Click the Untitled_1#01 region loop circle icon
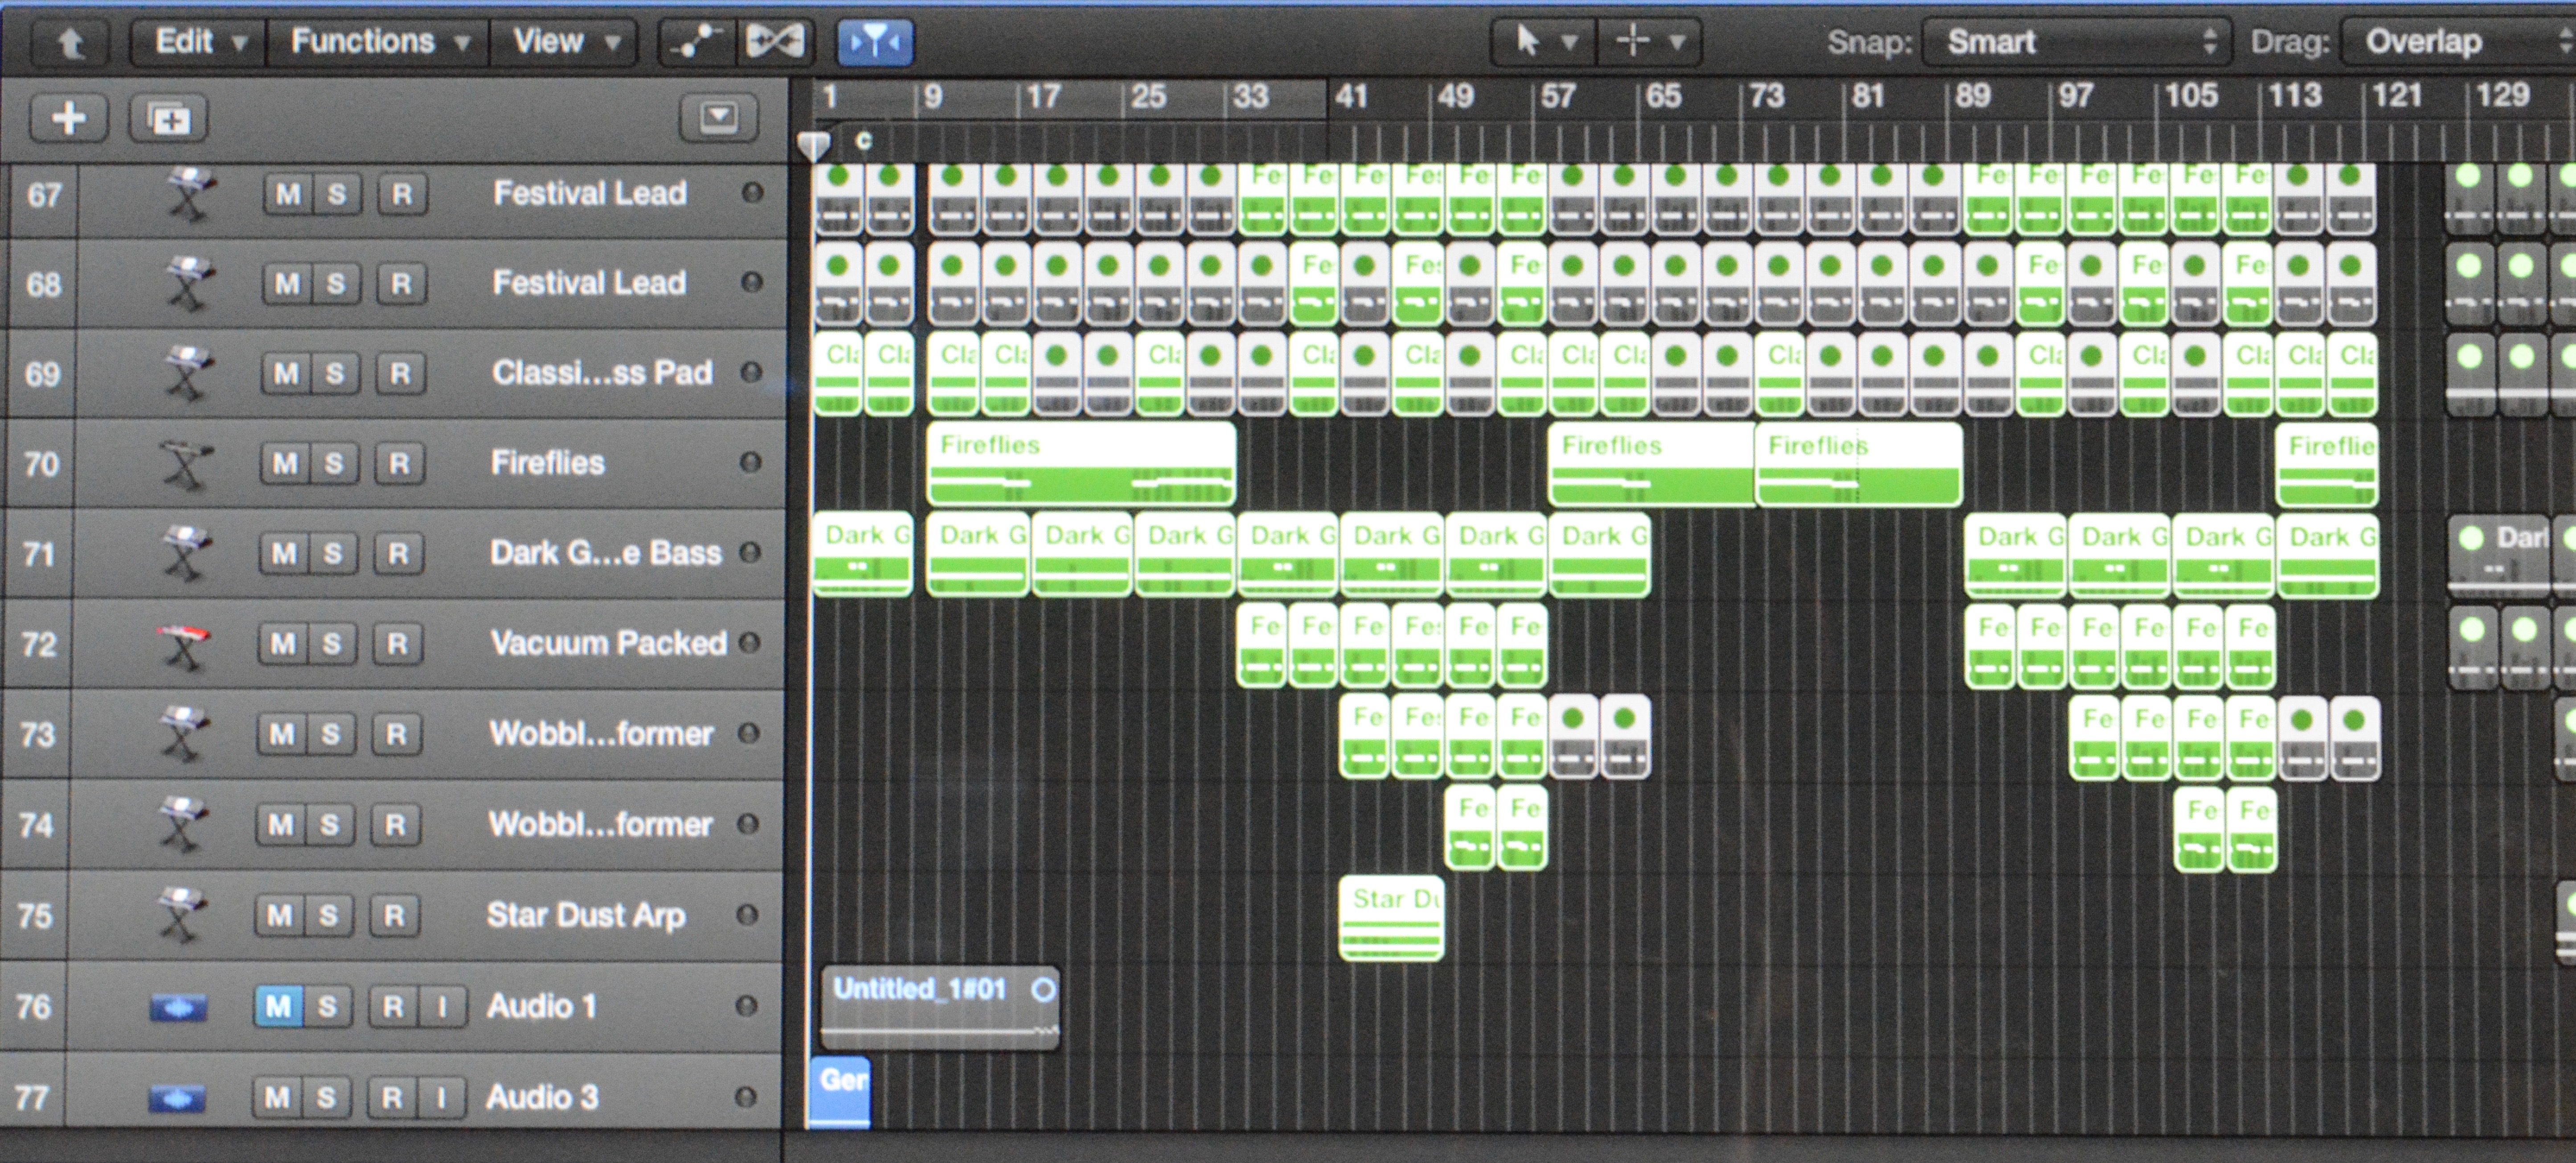 (1043, 990)
